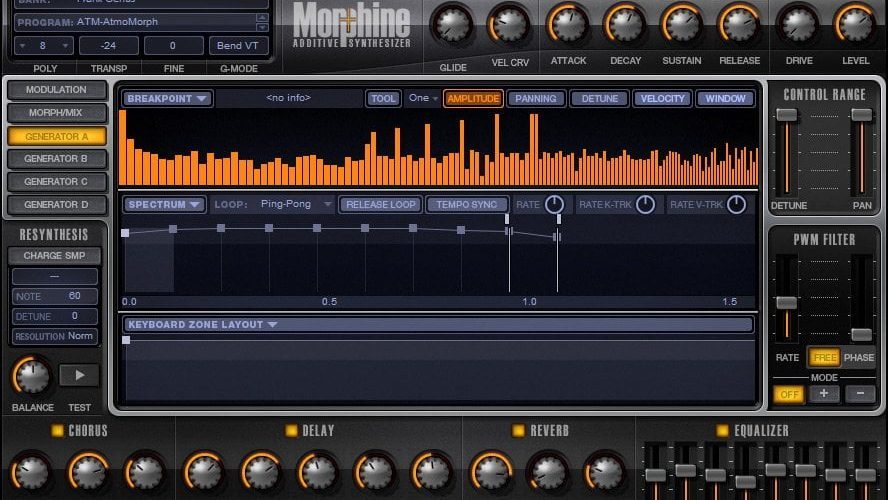
Task: Open the tool mode One dropdown
Action: pos(423,98)
